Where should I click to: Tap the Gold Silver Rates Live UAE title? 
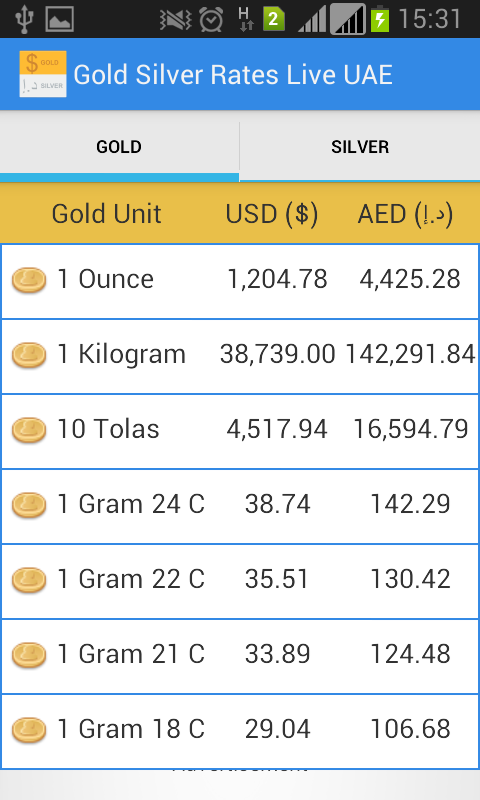pos(233,74)
